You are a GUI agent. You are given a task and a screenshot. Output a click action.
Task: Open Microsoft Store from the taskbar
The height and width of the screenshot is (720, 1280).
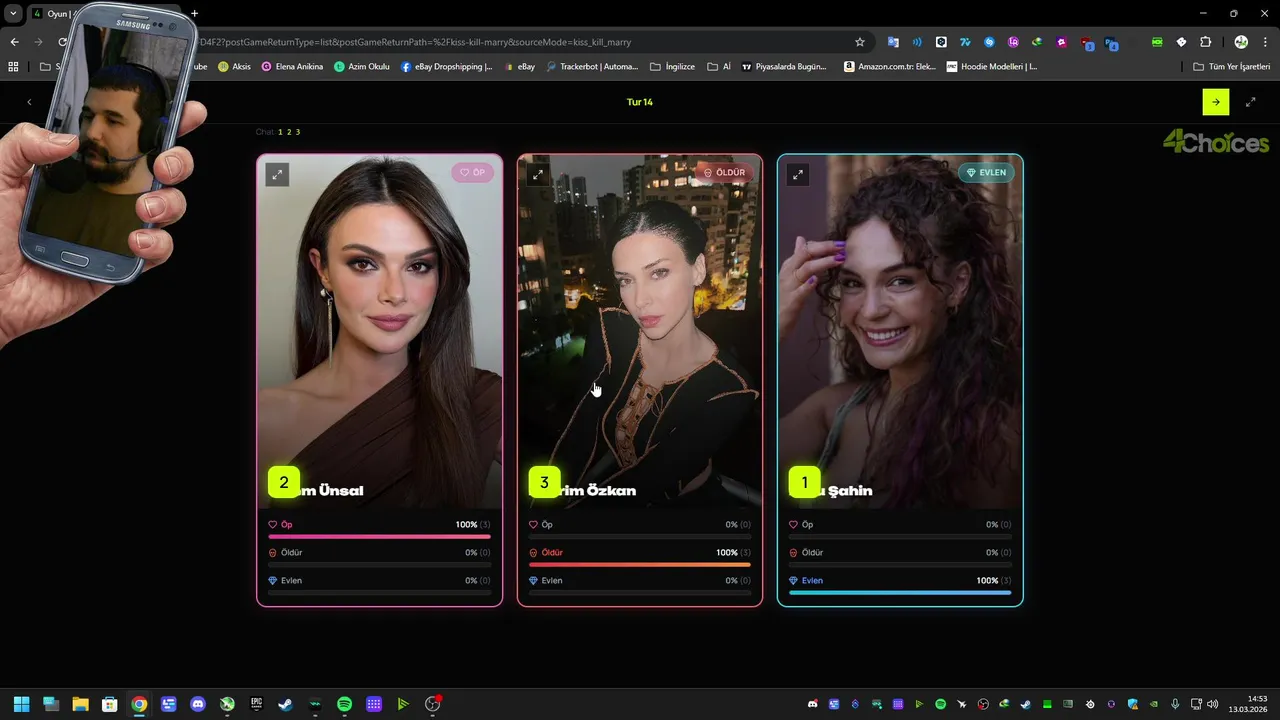(x=110, y=704)
